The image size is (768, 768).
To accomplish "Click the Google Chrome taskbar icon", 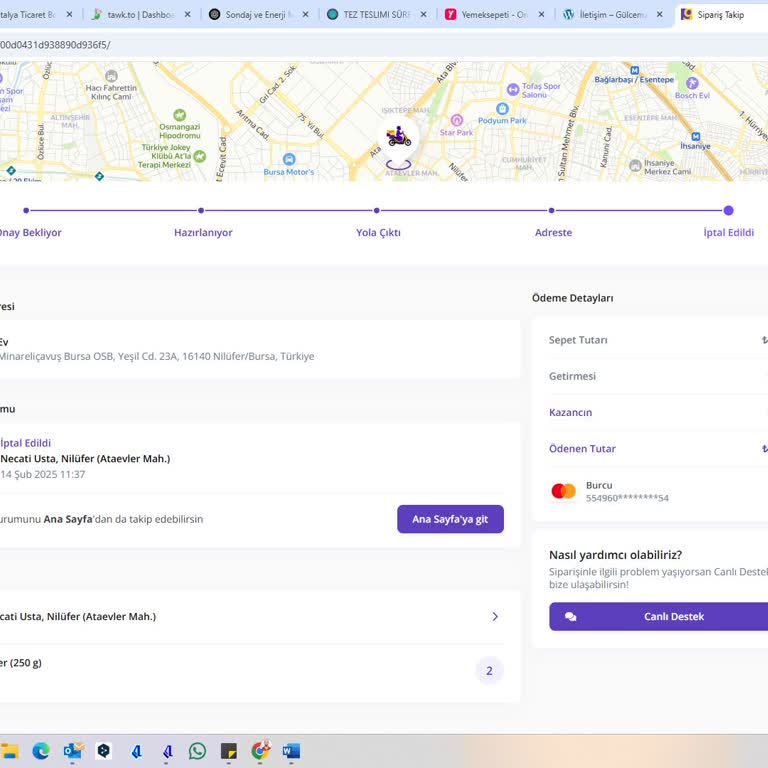I will coord(260,751).
